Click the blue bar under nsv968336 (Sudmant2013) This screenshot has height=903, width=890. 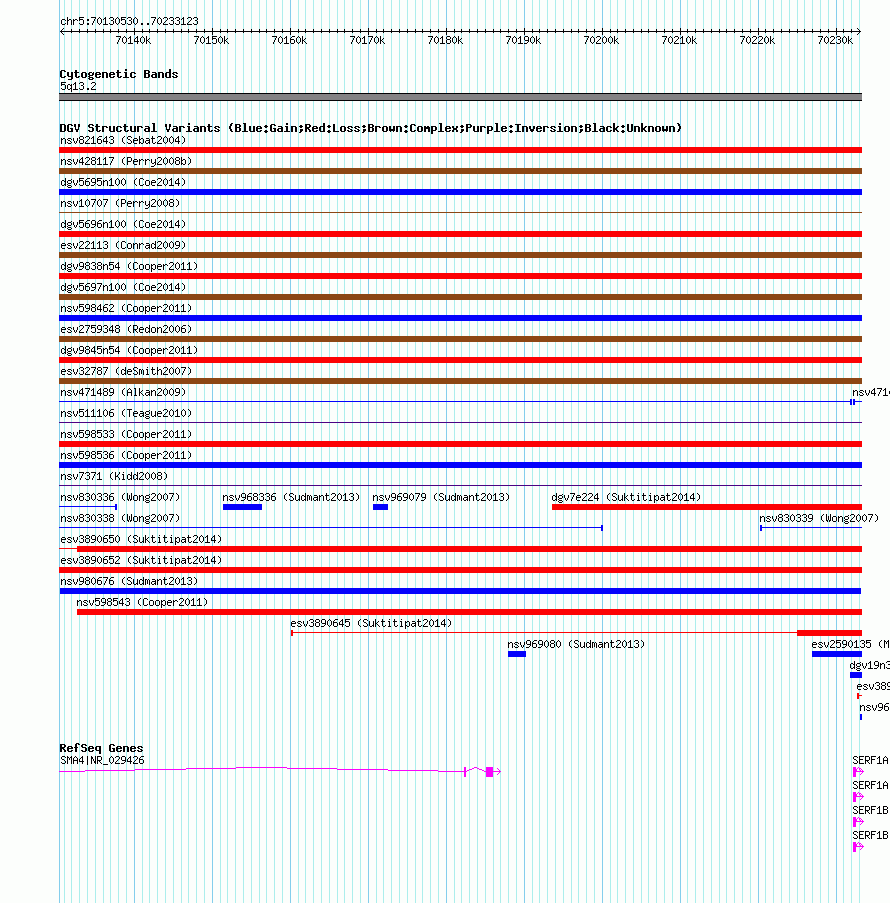(243, 507)
